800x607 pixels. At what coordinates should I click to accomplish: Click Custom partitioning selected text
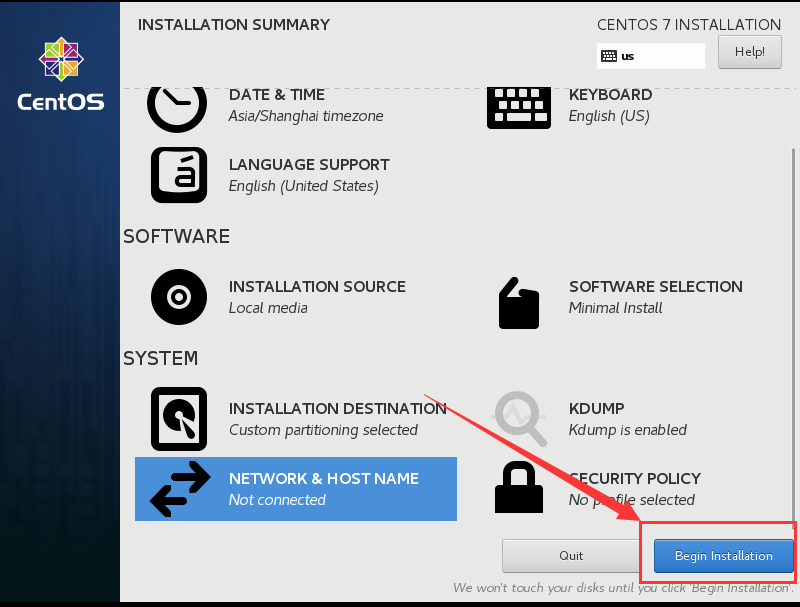click(323, 430)
